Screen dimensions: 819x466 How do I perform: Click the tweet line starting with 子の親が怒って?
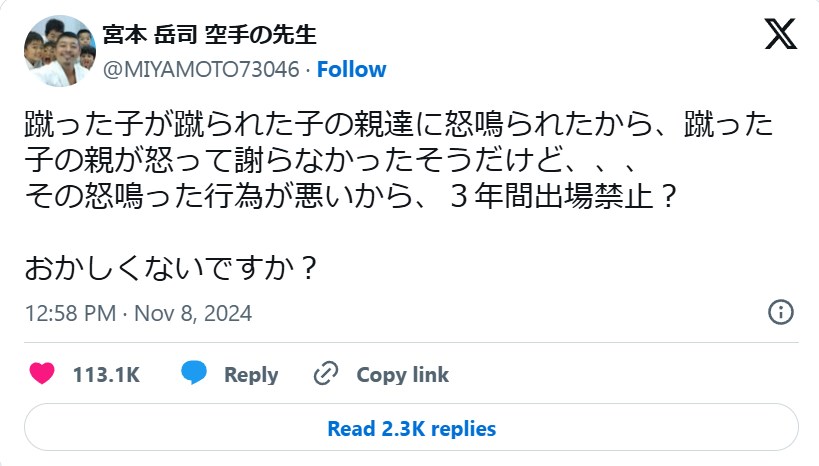[330, 160]
